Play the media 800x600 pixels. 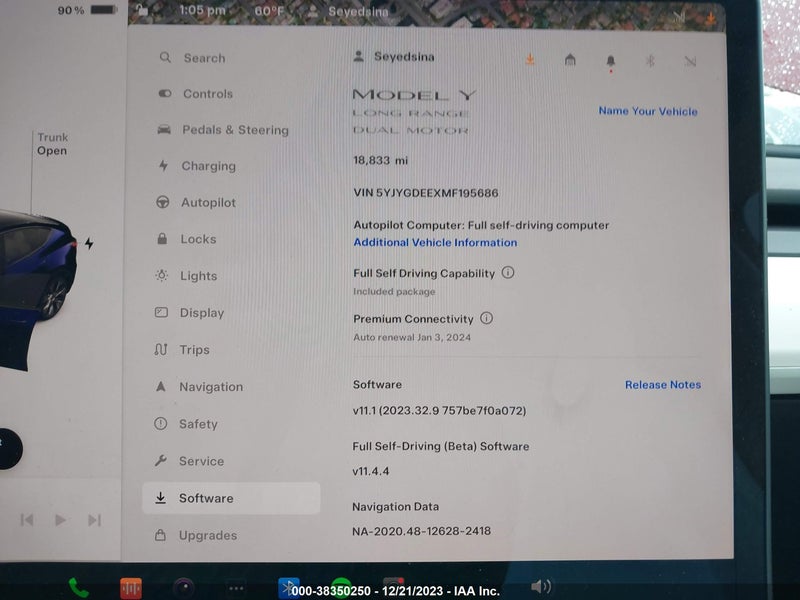click(x=60, y=520)
